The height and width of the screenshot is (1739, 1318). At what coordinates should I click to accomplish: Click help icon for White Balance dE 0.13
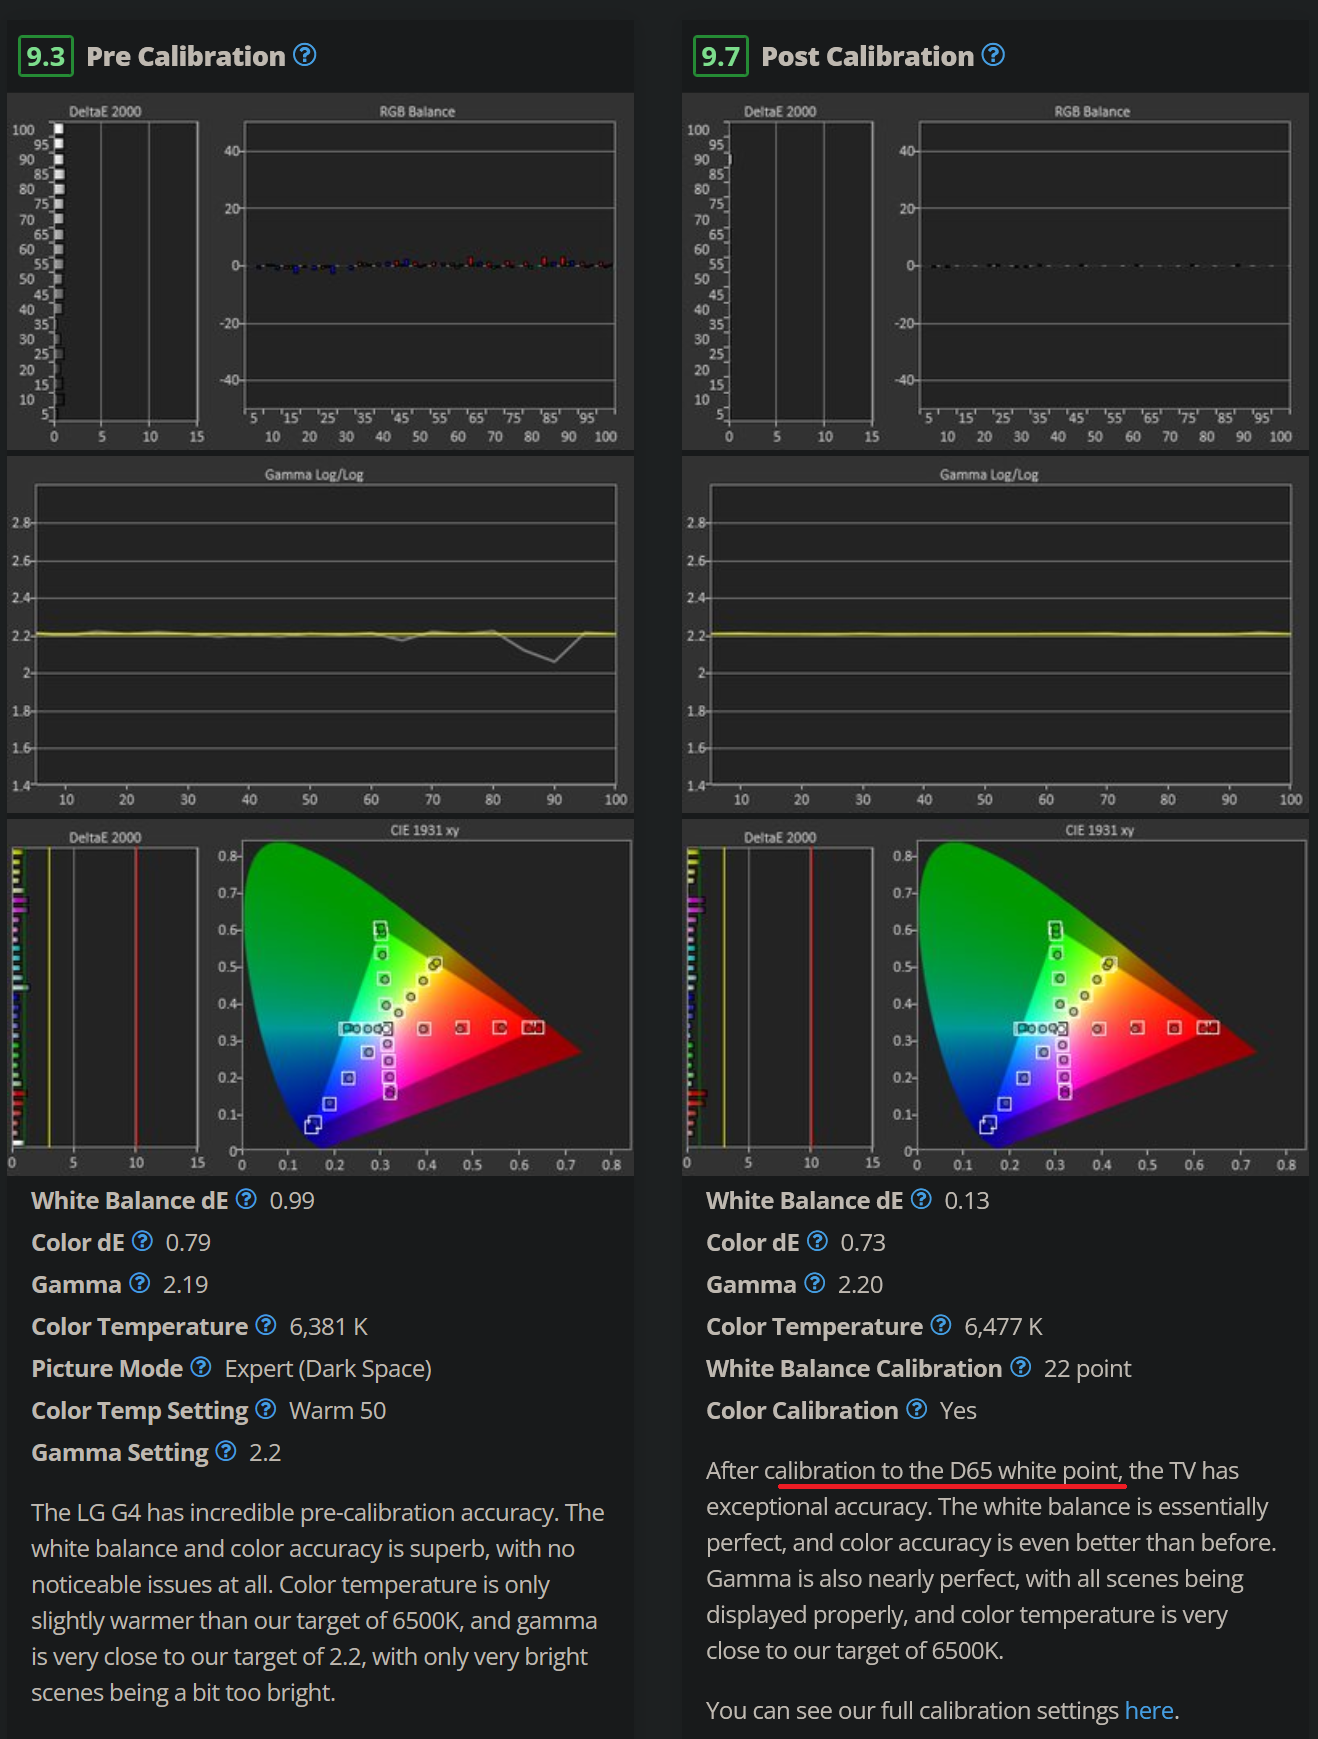(922, 1199)
